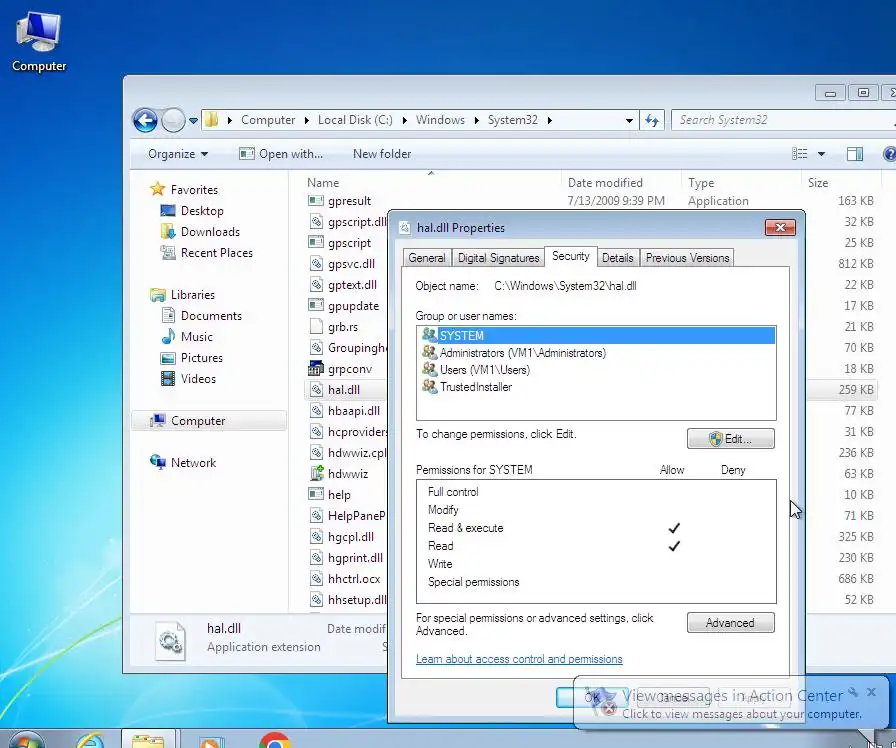Open the Organize menu
896x748 pixels.
178,154
